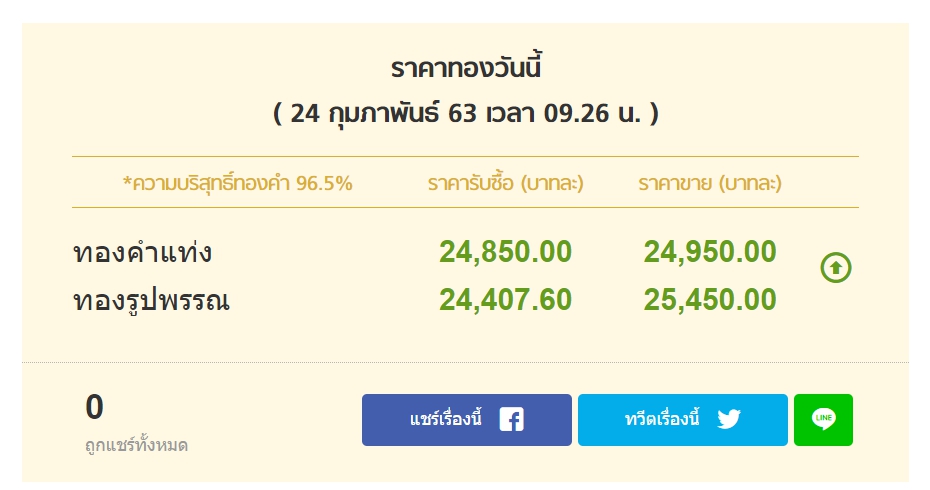Select the ราคารับซื้อ (บาทละ) column header
This screenshot has height=490, width=930.
tap(505, 184)
